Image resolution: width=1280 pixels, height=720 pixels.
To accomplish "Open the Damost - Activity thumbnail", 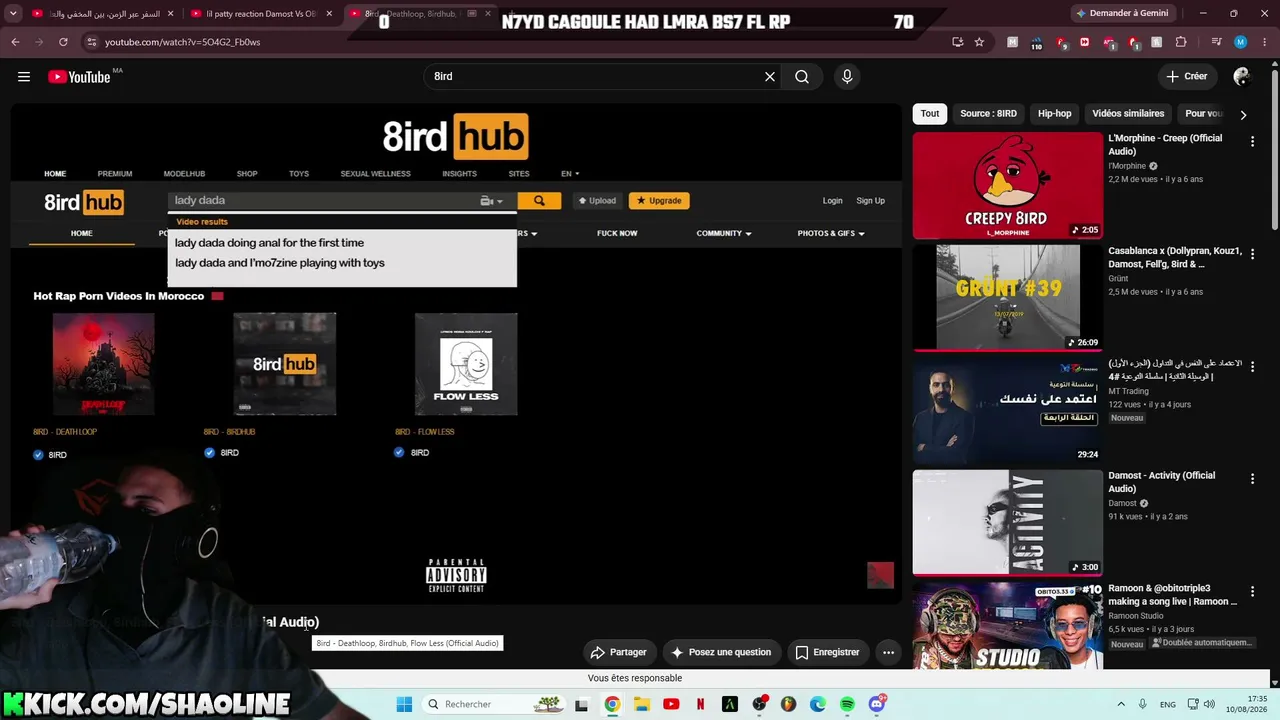I will click(1007, 523).
